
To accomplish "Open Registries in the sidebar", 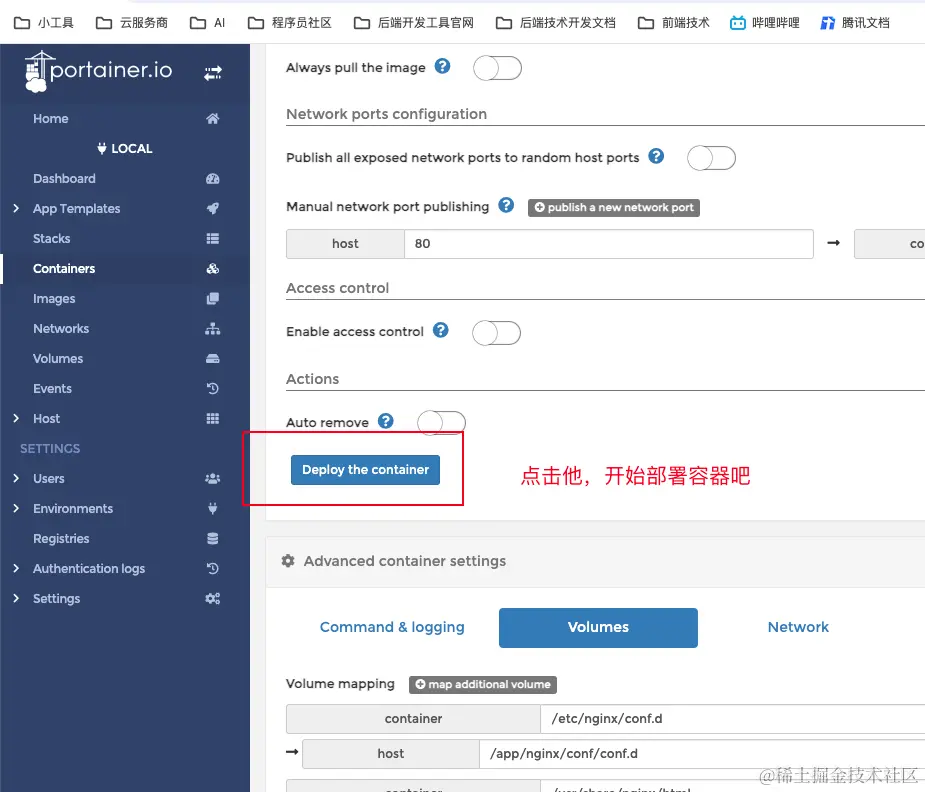I will click(x=61, y=538).
